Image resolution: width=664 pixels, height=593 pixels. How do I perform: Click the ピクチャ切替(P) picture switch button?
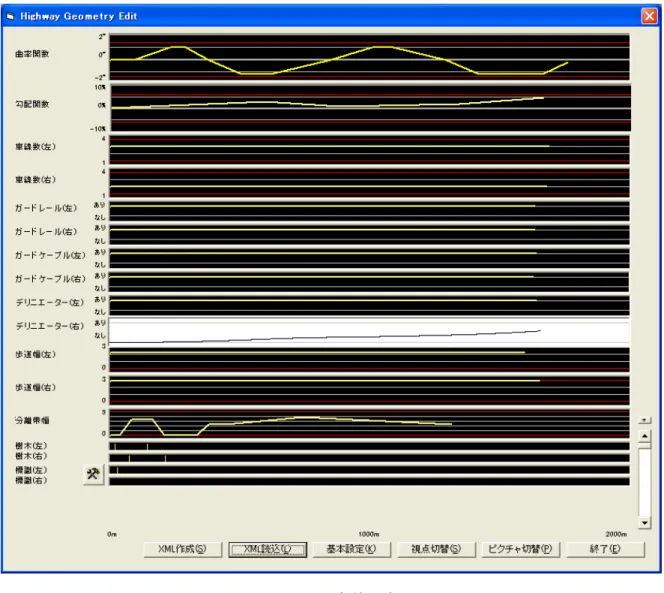point(520,549)
